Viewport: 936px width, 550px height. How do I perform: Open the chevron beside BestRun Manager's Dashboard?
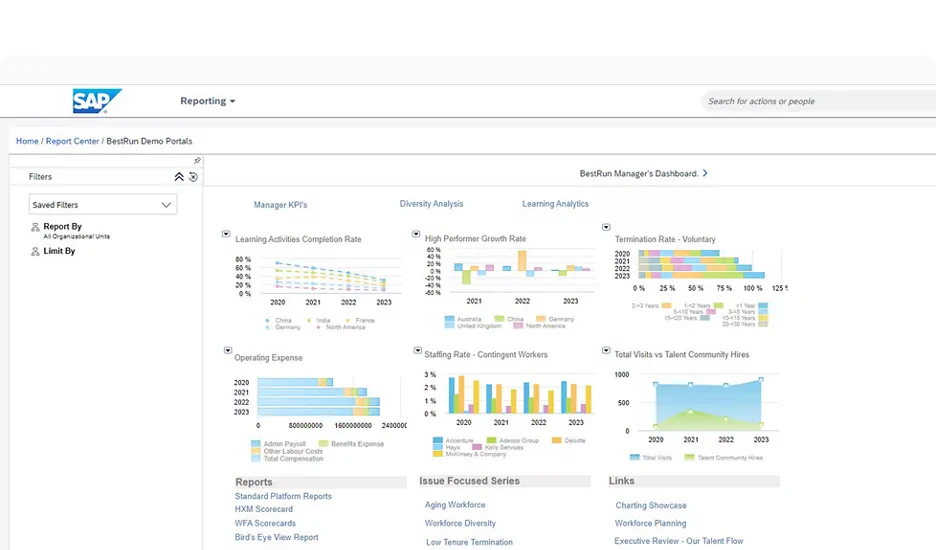tap(705, 173)
